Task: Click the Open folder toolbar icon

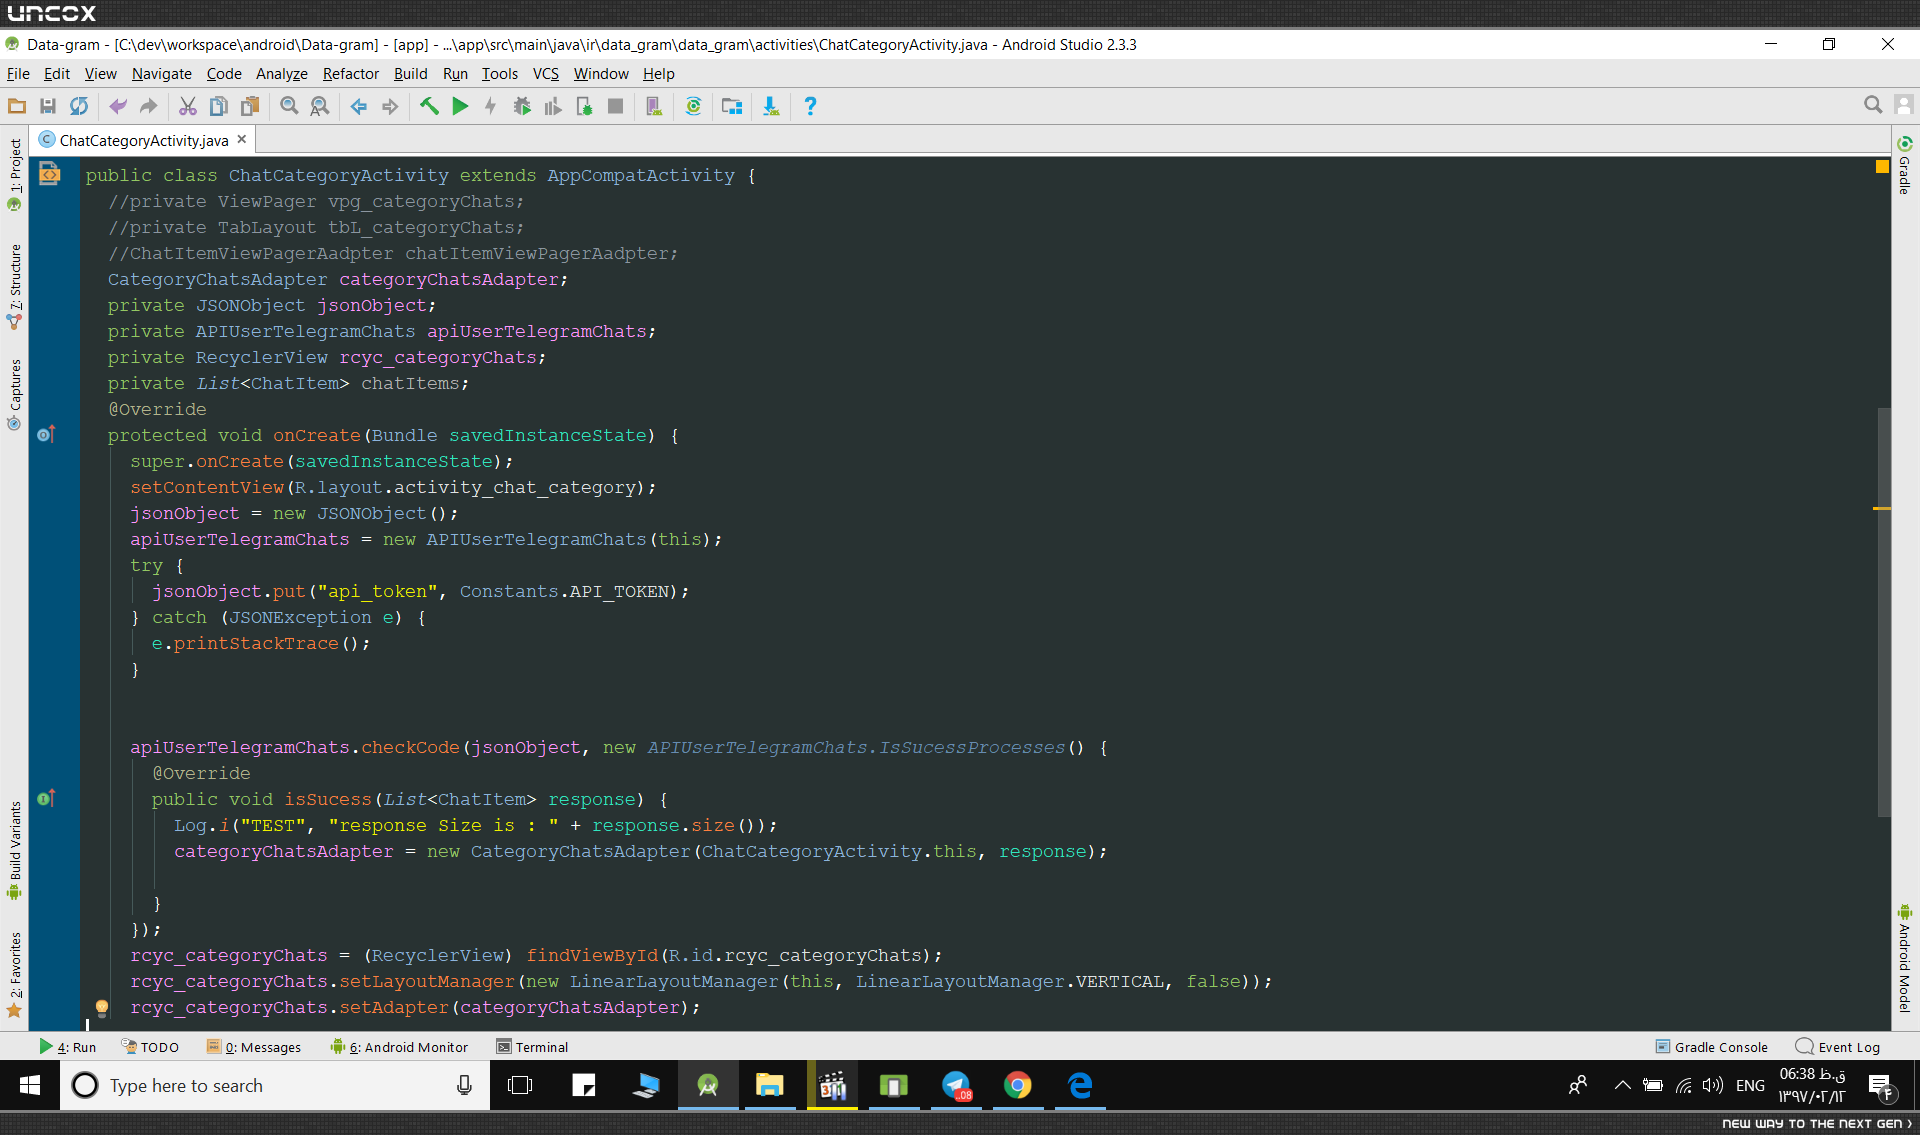Action: click(x=17, y=106)
